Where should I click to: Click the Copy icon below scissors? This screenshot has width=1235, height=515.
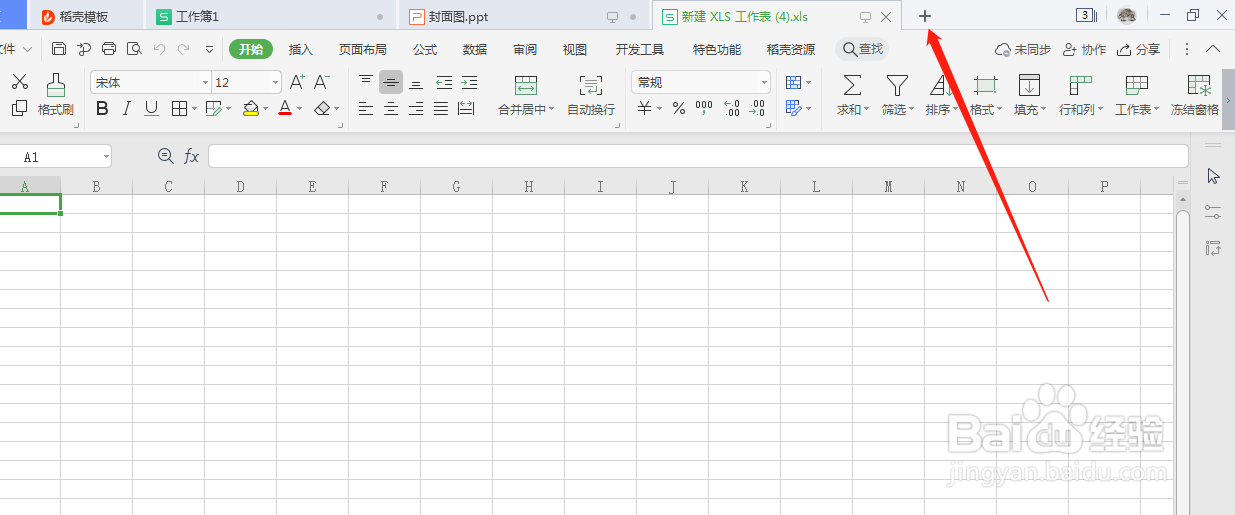pyautogui.click(x=20, y=108)
